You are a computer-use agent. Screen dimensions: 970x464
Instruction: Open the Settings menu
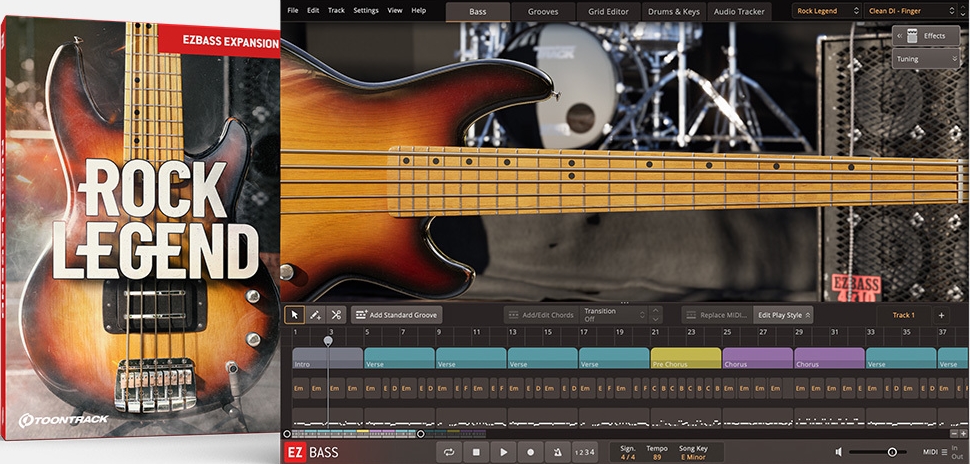tap(366, 11)
